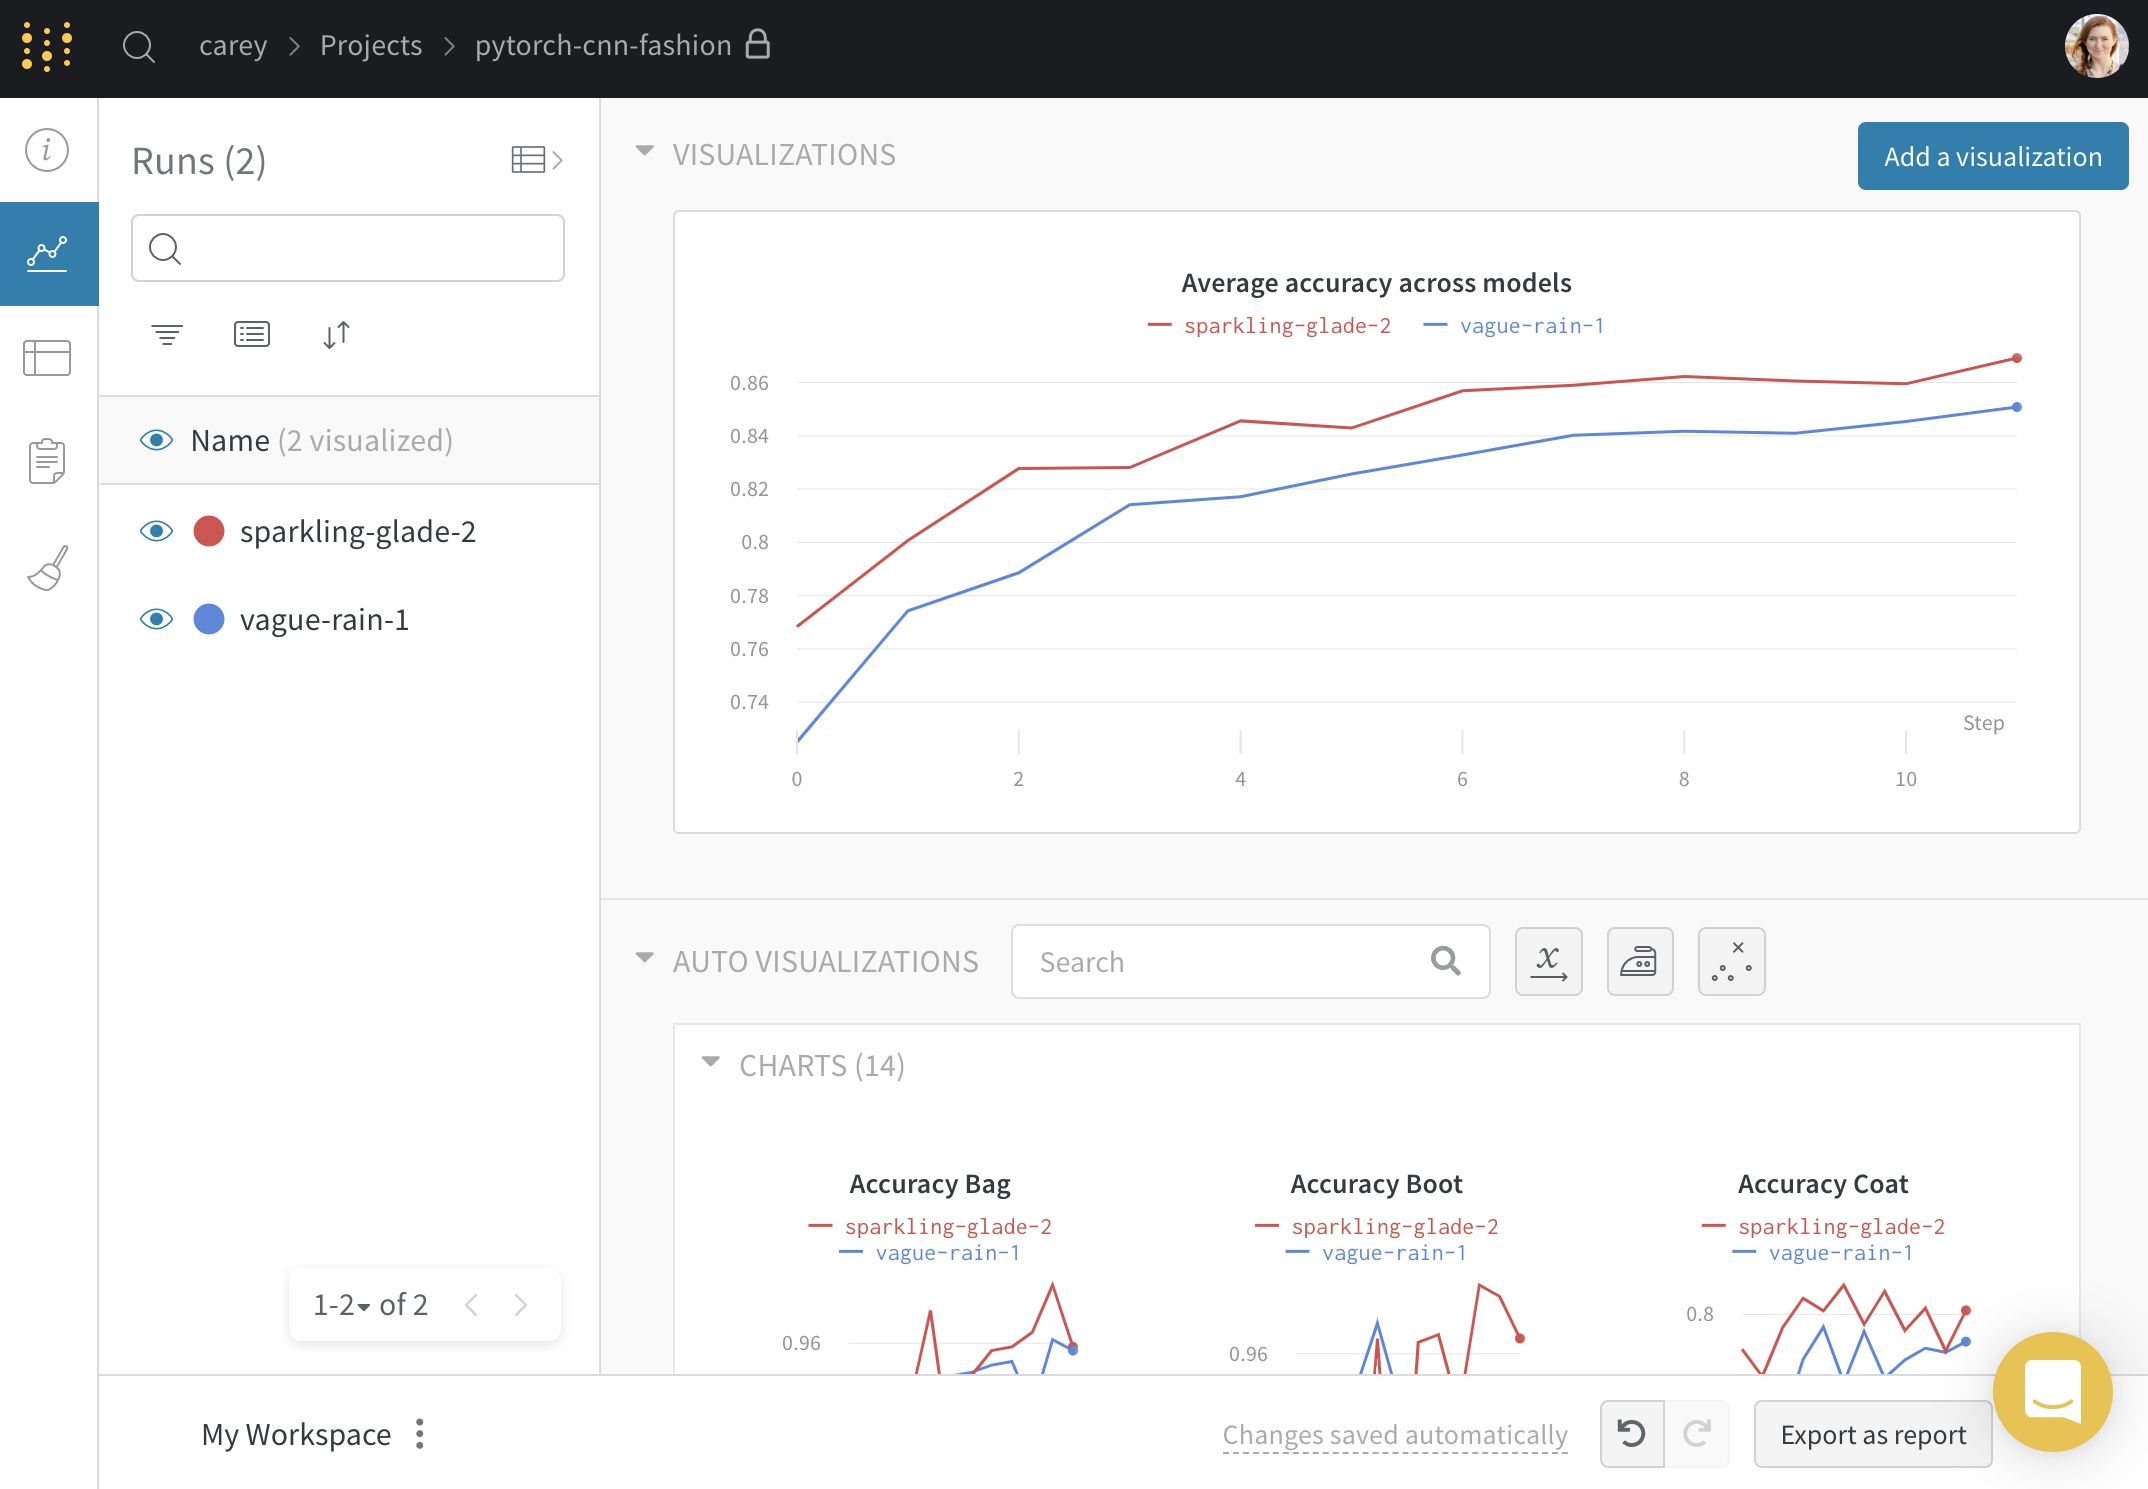Collapse the VISUALIZATIONS section
Viewport: 2148px width, 1489px height.
click(x=645, y=152)
